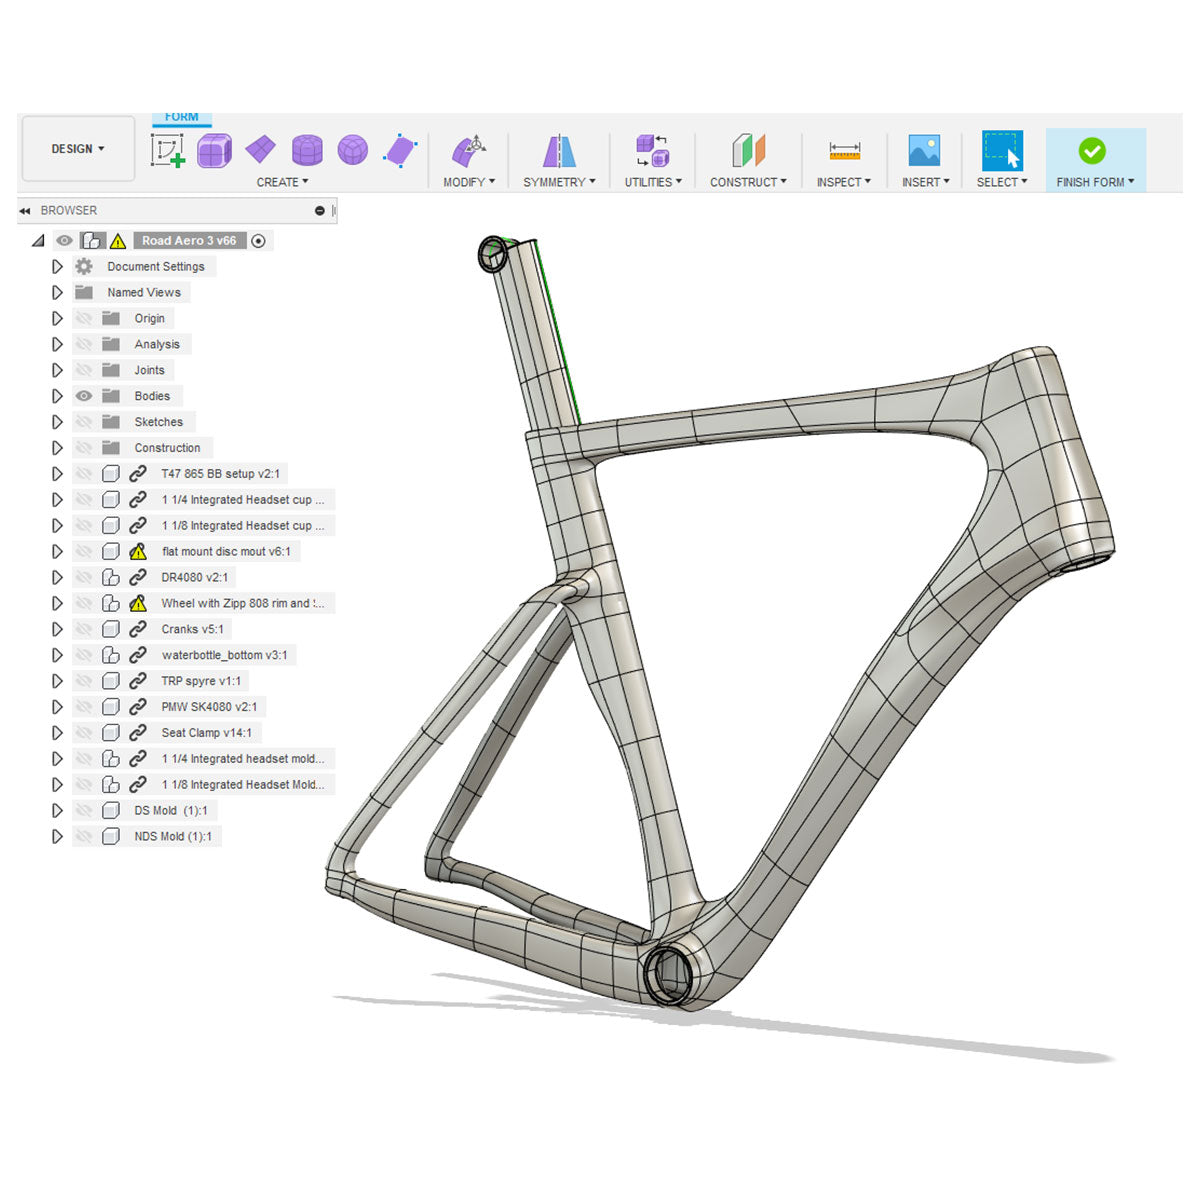Select the 1 1/4 Integrated headset mold item
The image size is (1200, 1200).
(x=243, y=759)
